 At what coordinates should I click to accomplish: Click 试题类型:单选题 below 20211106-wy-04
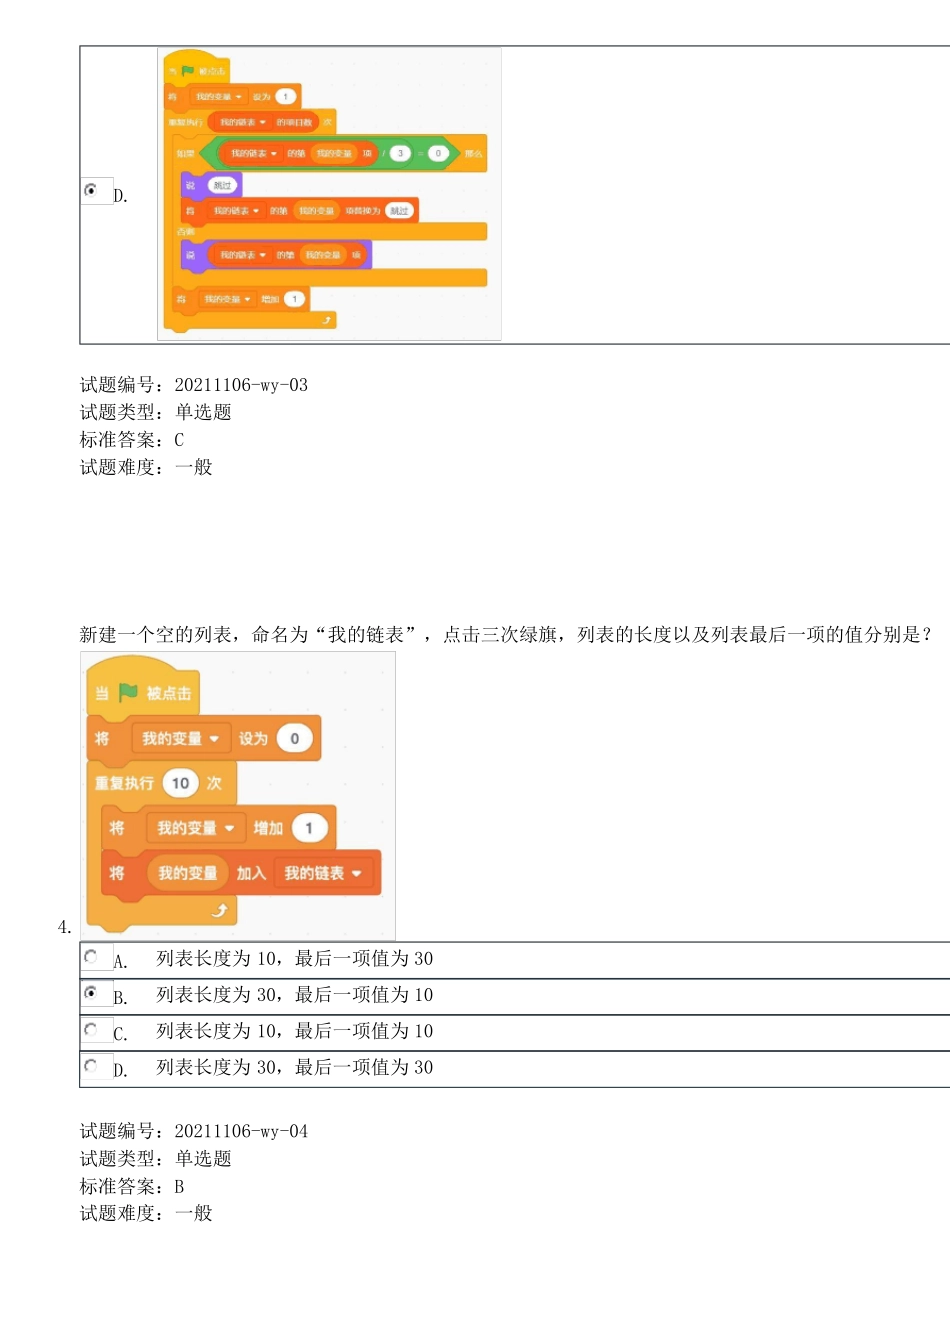tap(156, 1158)
